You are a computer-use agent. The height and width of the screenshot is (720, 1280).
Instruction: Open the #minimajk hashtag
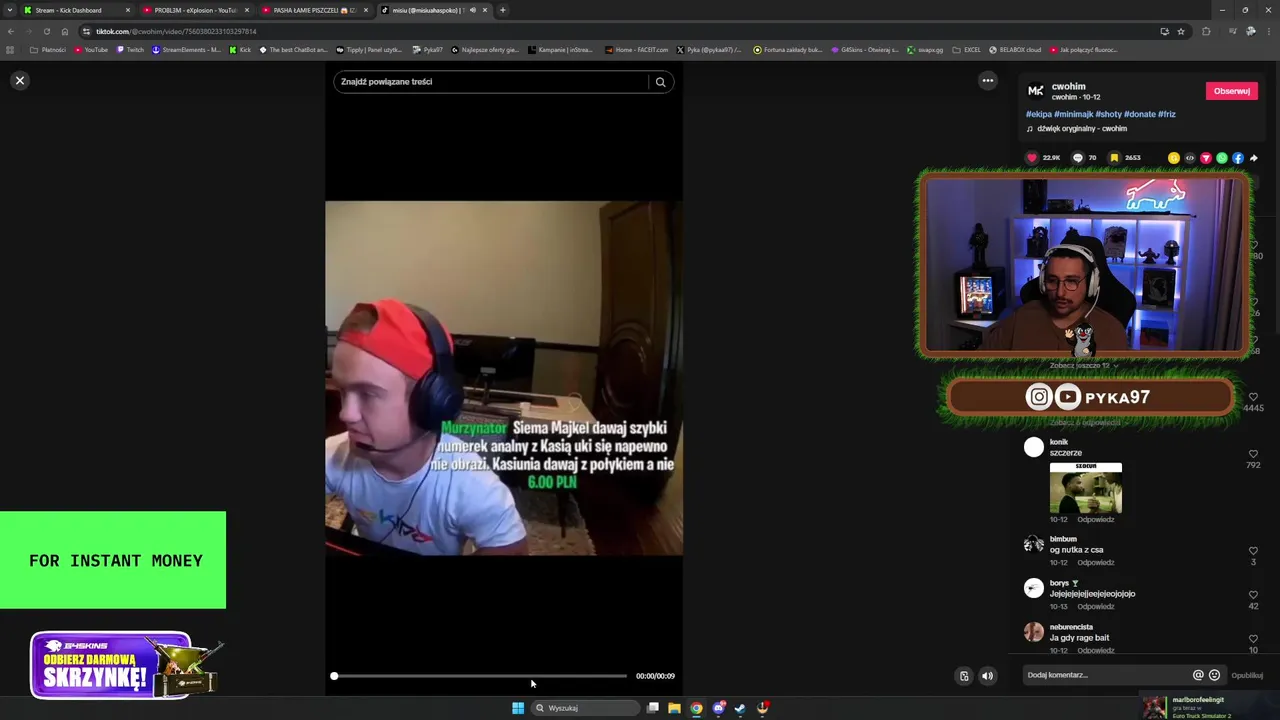click(1073, 114)
